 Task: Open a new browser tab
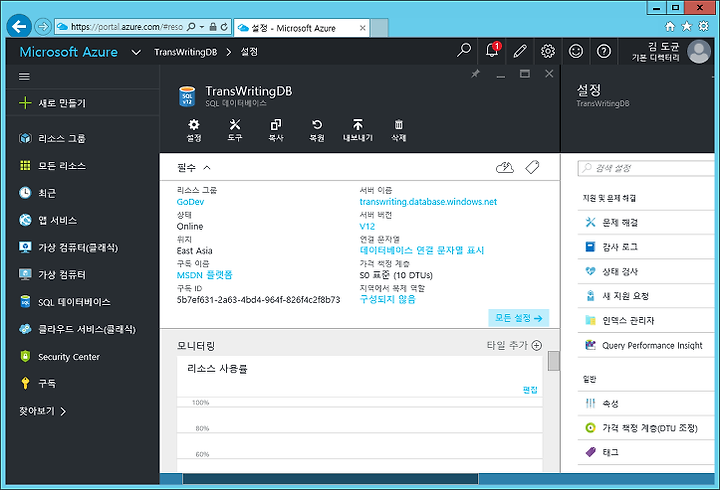[379, 28]
